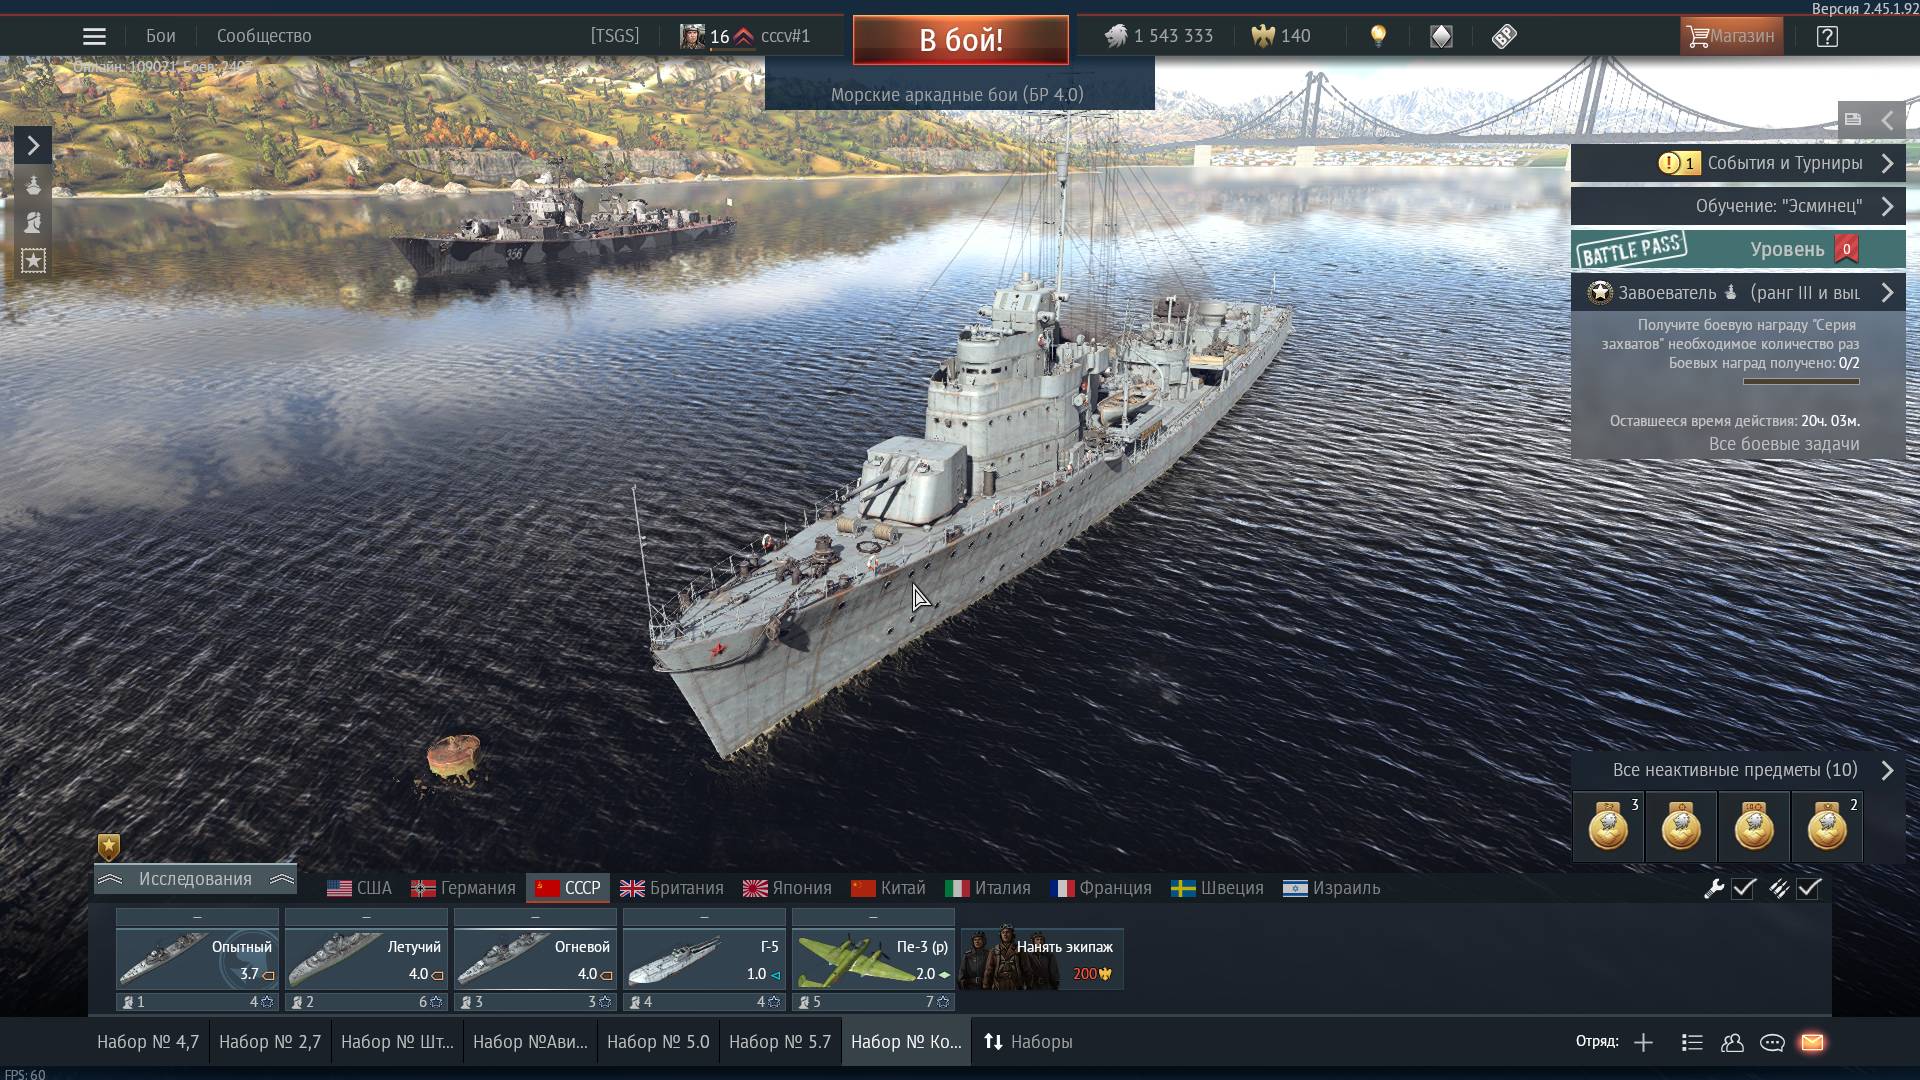Viewport: 1920px width, 1080px height.
Task: Collapse the right panel with left arrow
Action: (1888, 120)
